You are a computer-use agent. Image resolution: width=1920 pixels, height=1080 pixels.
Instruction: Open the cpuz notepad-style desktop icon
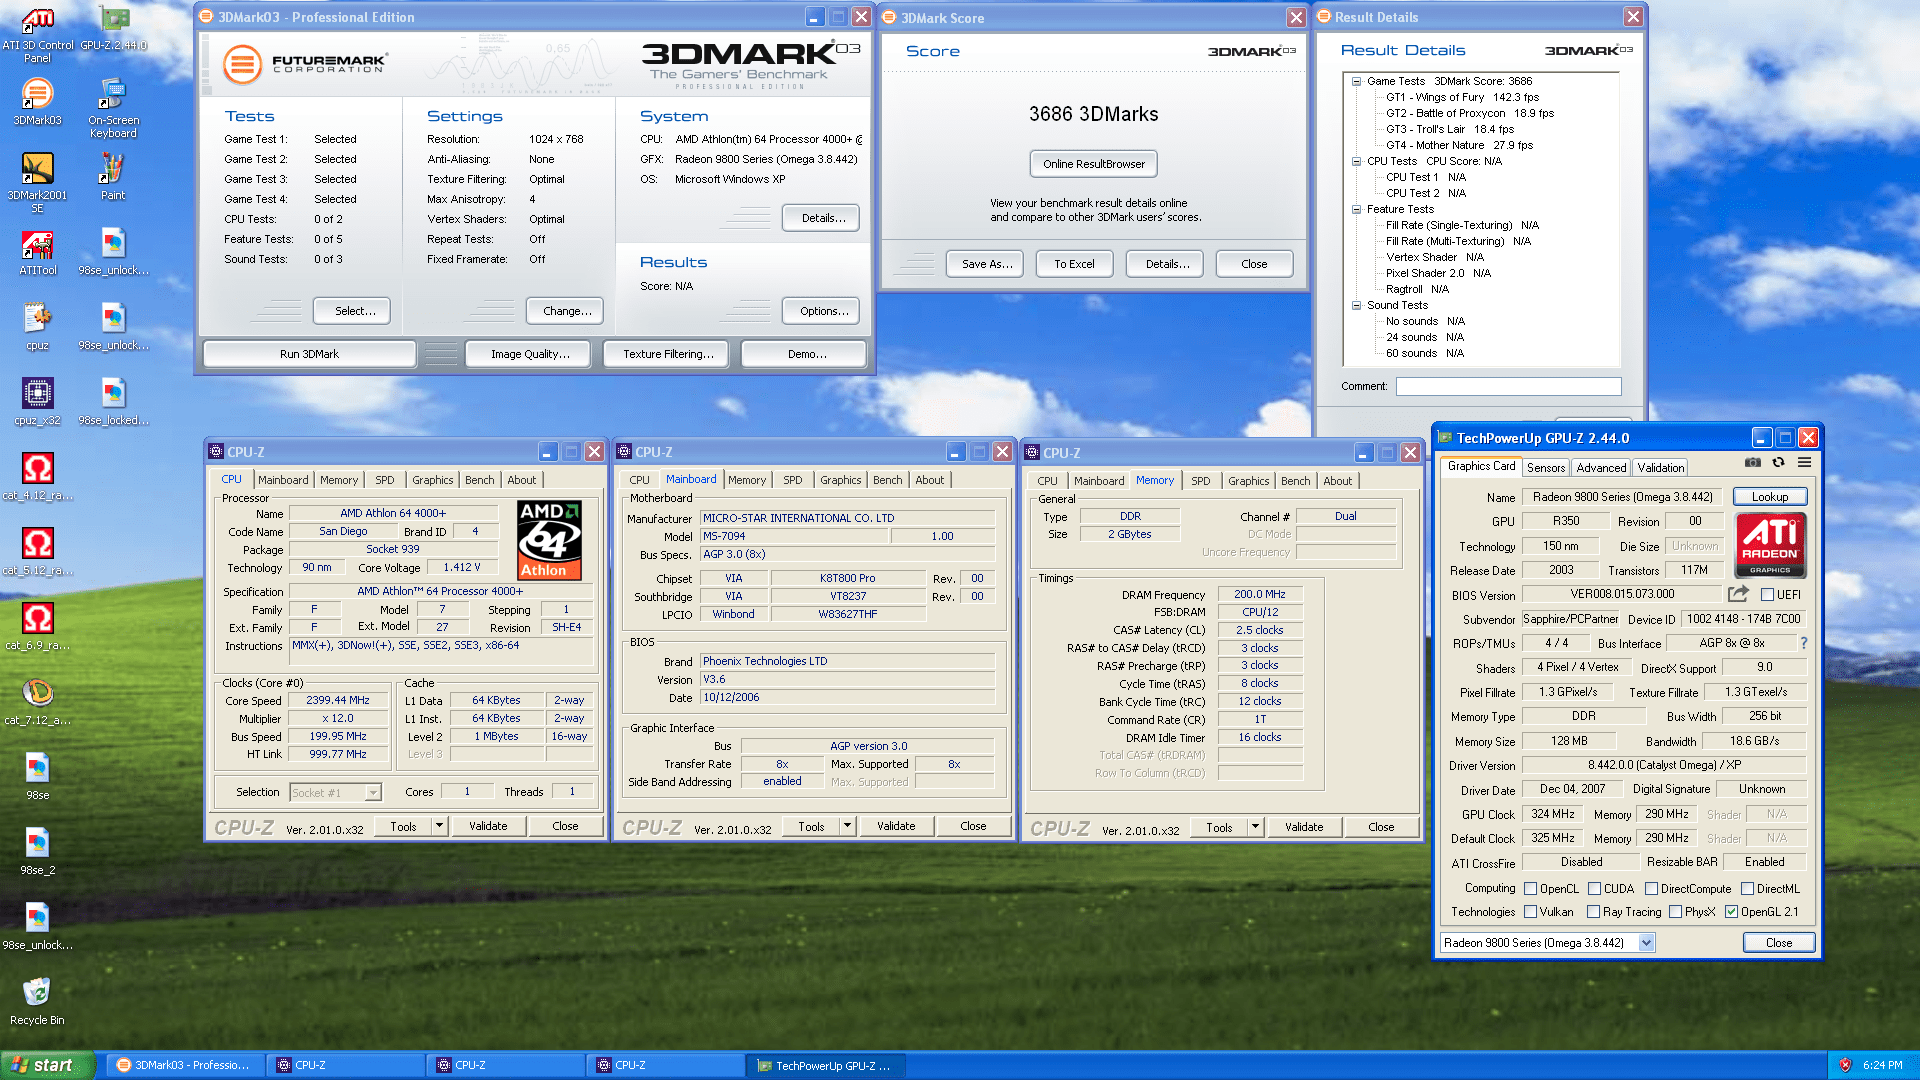38,327
